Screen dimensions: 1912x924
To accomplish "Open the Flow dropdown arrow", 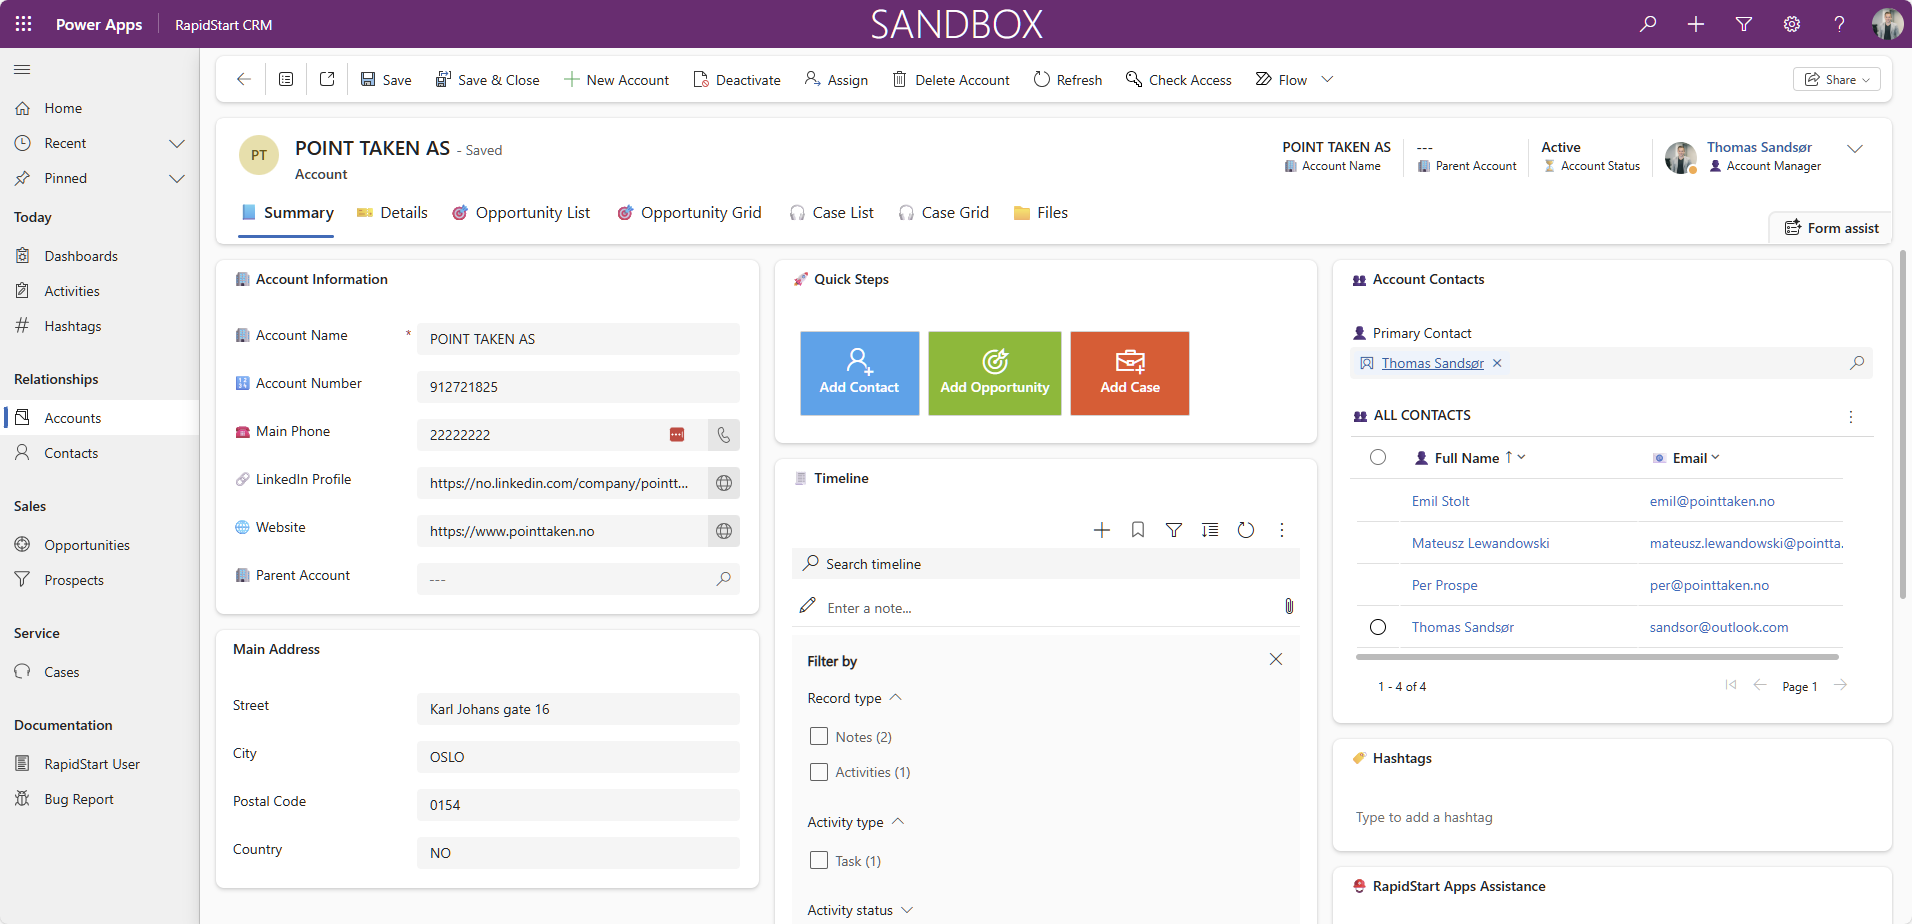I will pos(1327,79).
